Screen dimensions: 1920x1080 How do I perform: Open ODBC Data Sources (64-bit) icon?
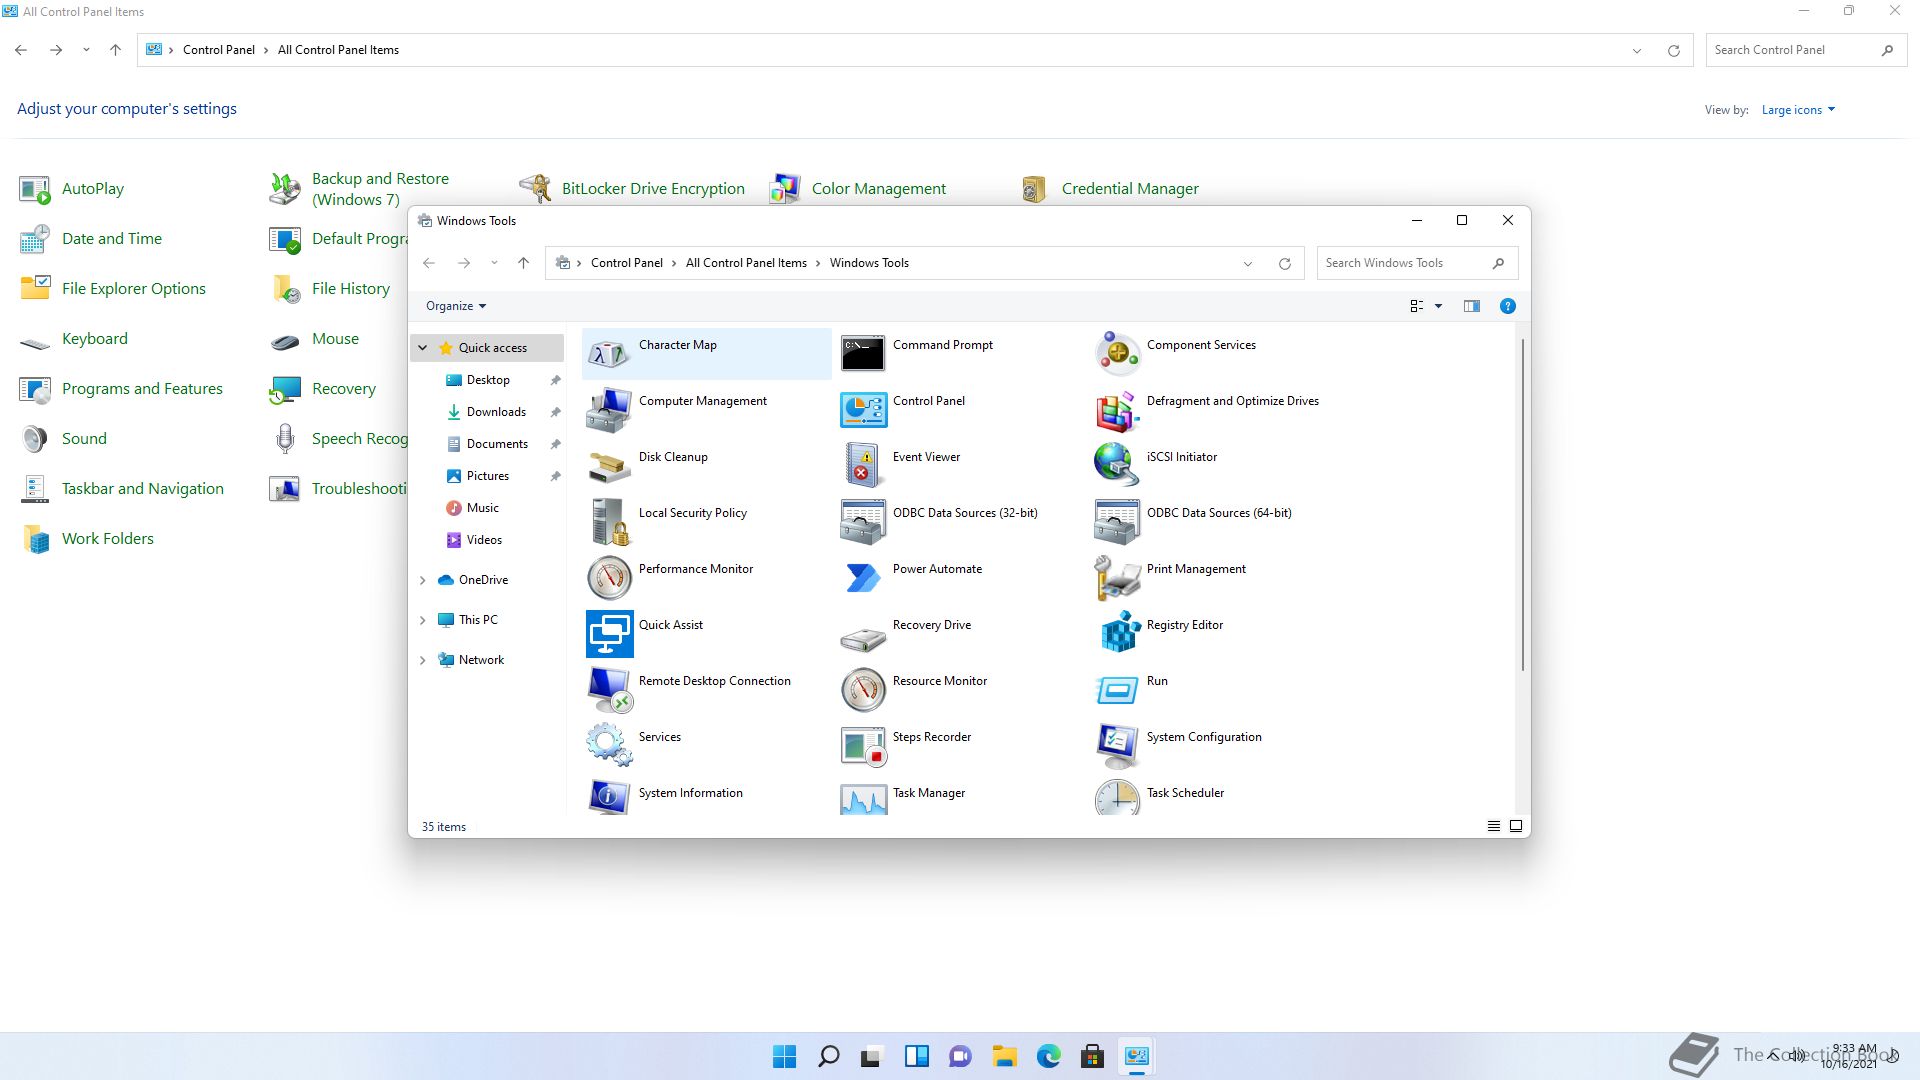click(x=1117, y=521)
